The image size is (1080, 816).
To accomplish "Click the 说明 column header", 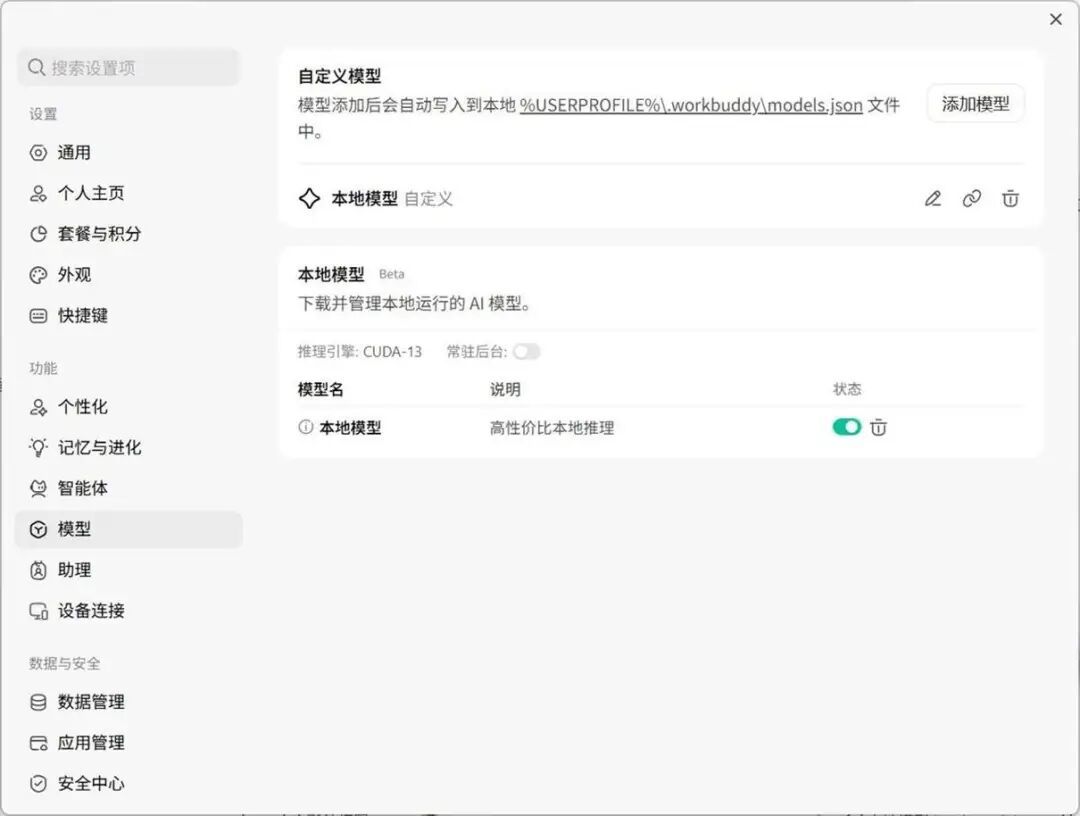I will click(x=505, y=389).
